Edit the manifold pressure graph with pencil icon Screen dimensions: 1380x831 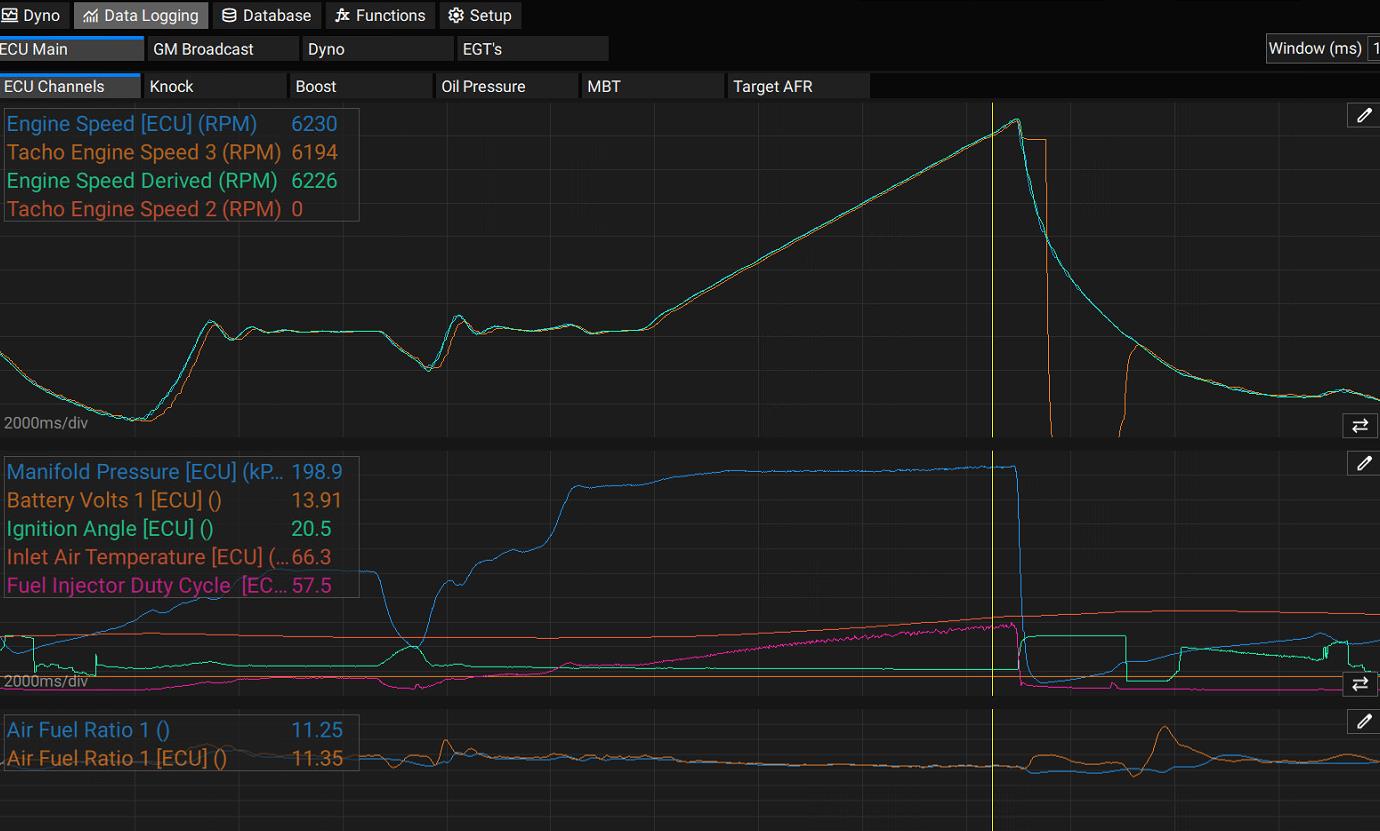pos(1363,463)
